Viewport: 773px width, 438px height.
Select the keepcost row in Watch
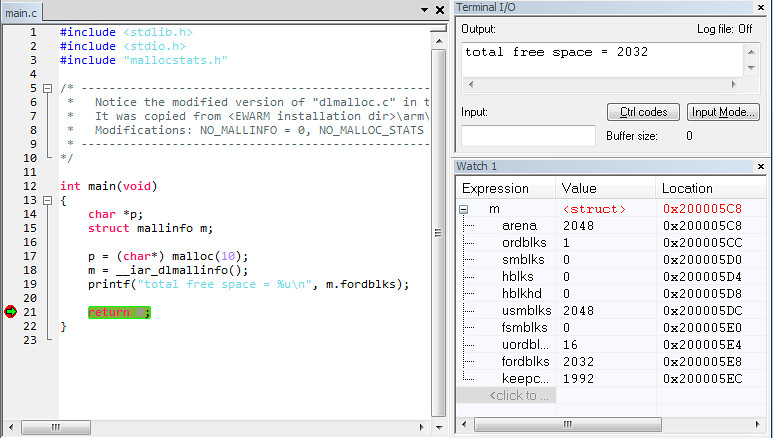point(611,379)
